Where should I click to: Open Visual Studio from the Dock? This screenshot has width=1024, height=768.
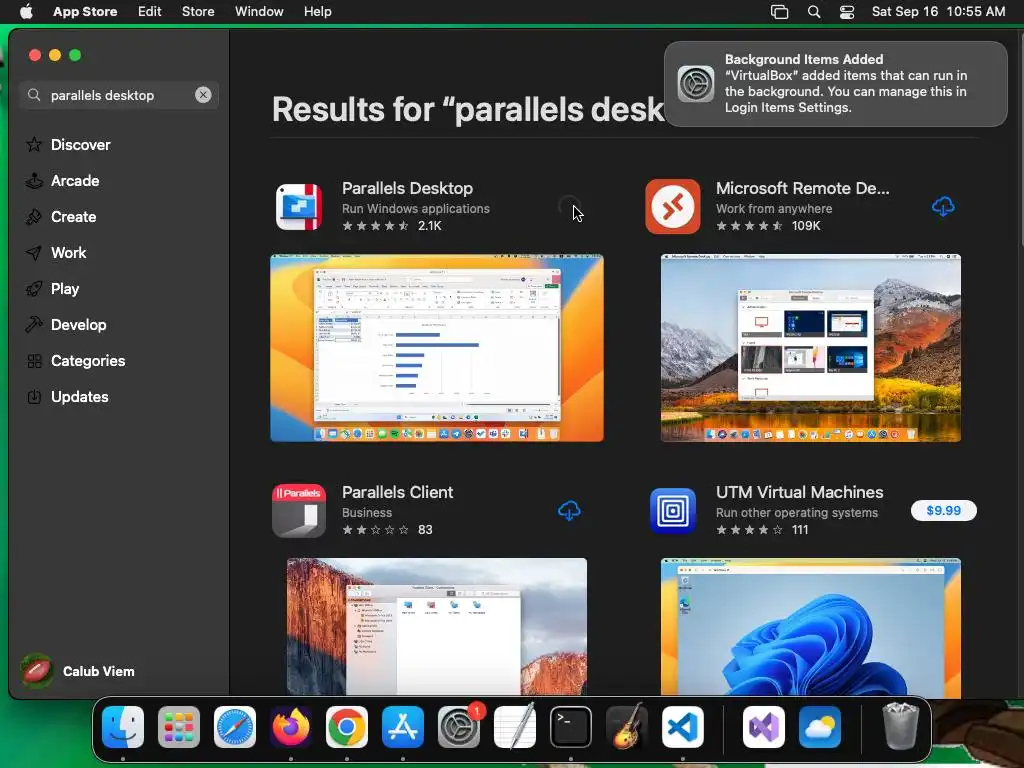pos(763,727)
